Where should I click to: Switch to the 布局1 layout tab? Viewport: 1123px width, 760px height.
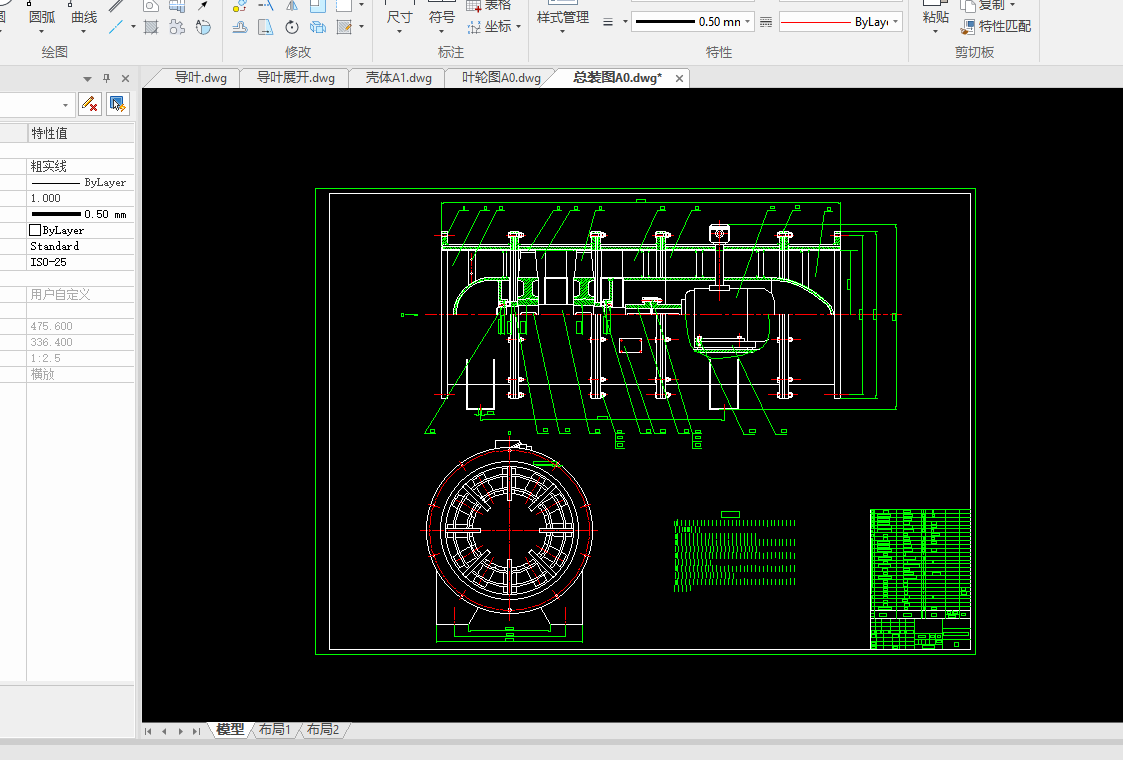[x=274, y=730]
